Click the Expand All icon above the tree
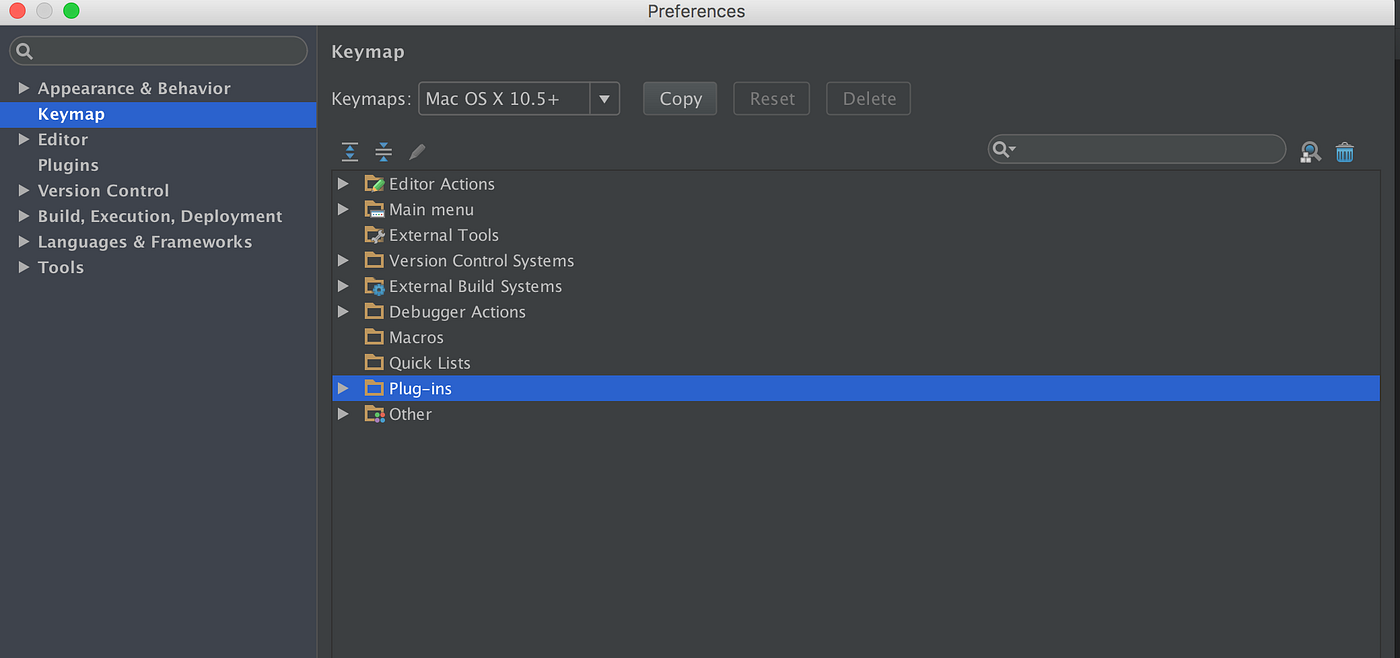The image size is (1400, 658). pos(349,151)
